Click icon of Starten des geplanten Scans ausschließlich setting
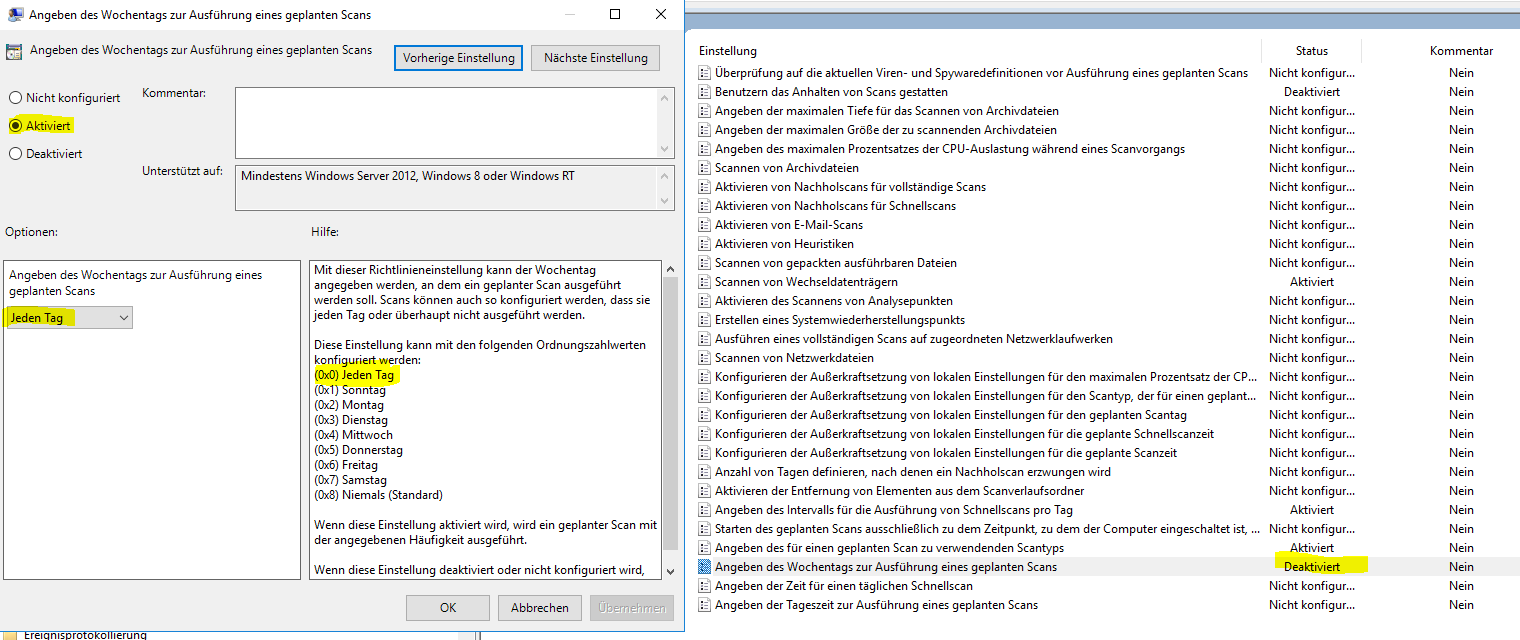 click(x=704, y=529)
